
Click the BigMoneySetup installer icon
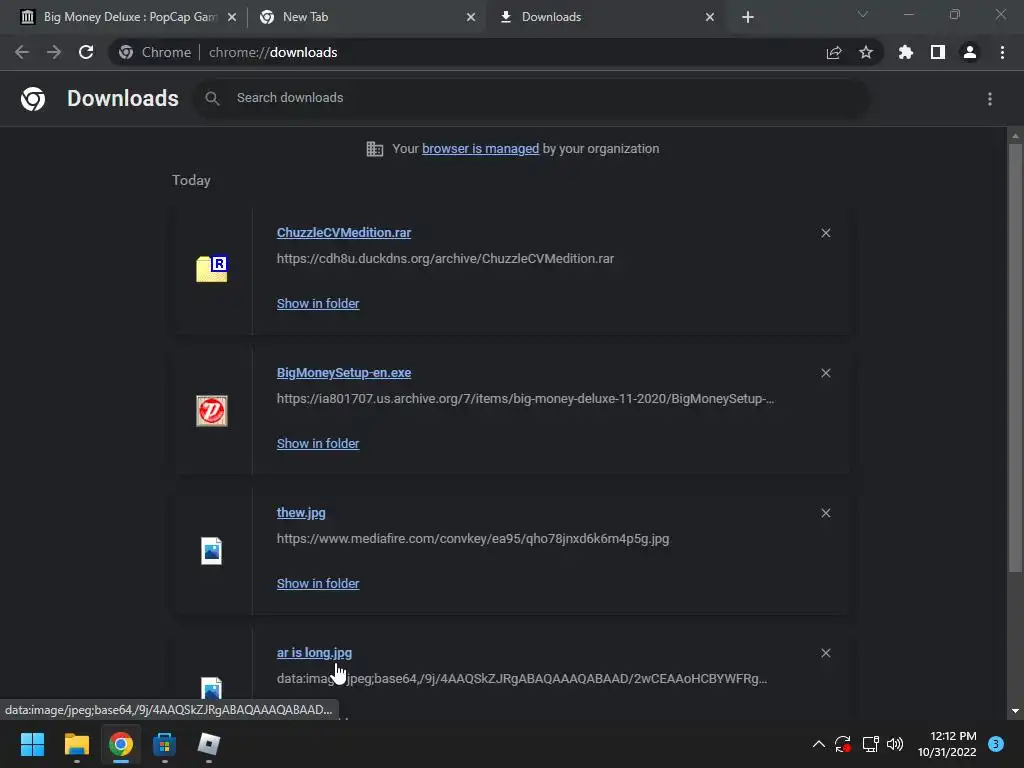coord(212,411)
